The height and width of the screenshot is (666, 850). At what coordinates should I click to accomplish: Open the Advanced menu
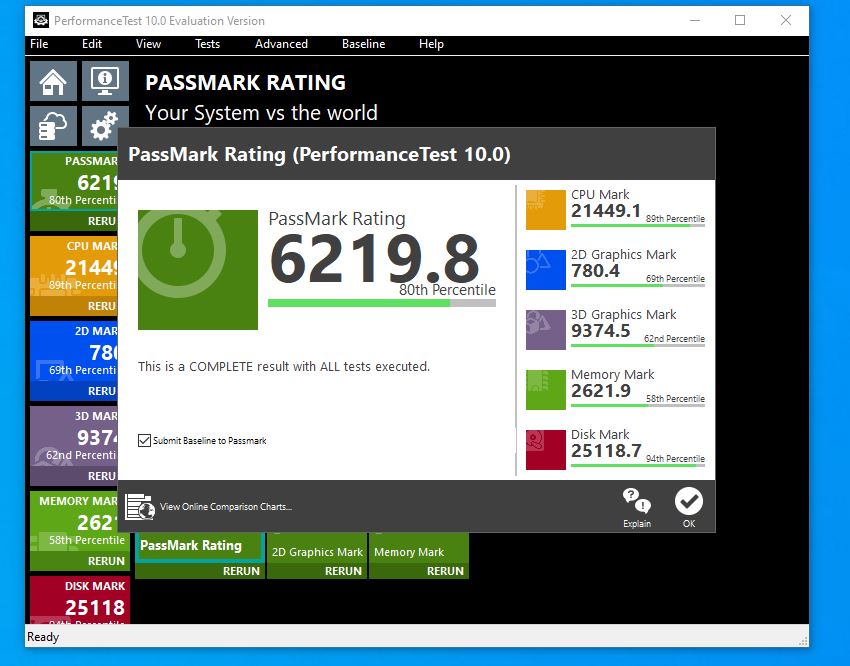(x=281, y=44)
